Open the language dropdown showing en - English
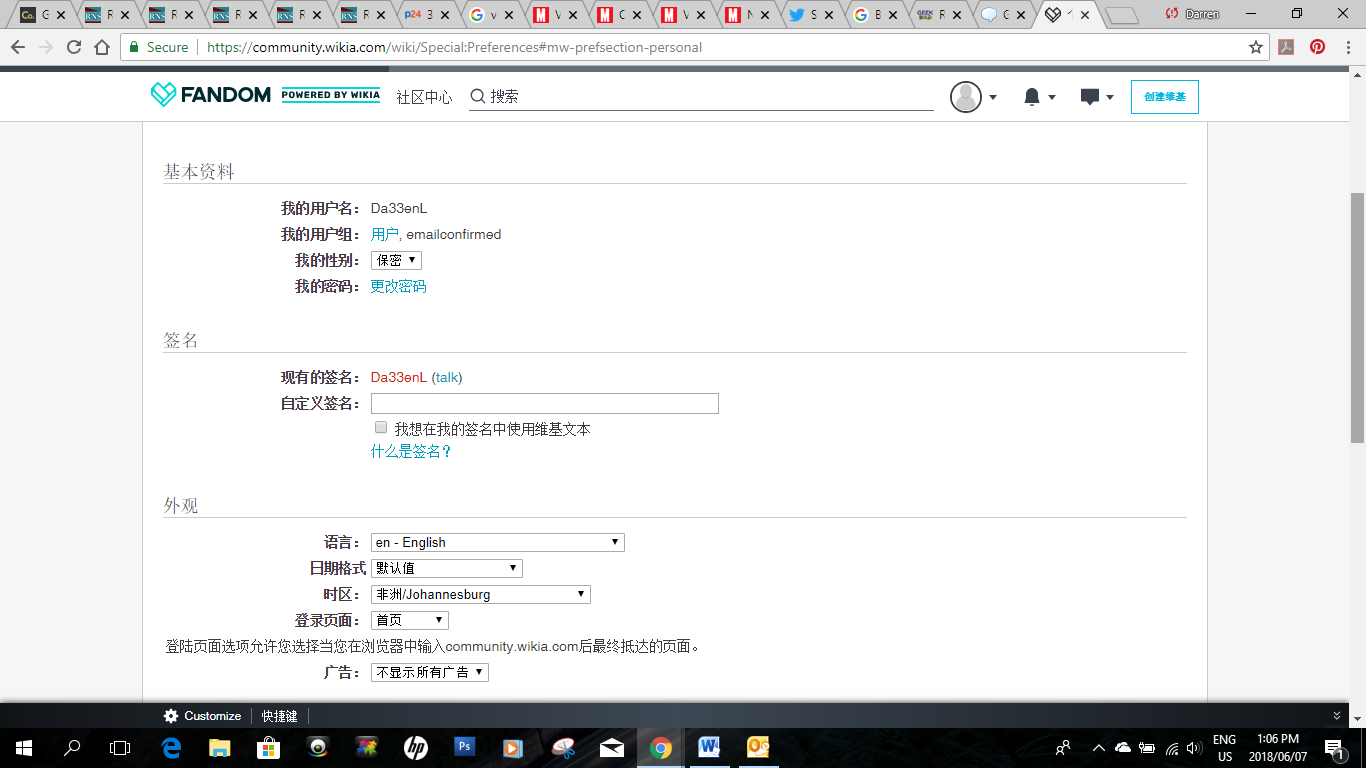The width and height of the screenshot is (1366, 768). tap(497, 542)
